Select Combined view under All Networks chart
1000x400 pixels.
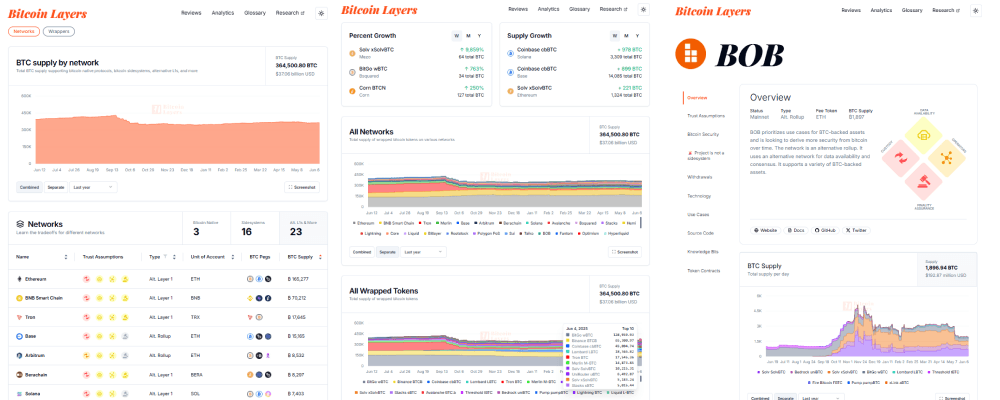point(362,252)
